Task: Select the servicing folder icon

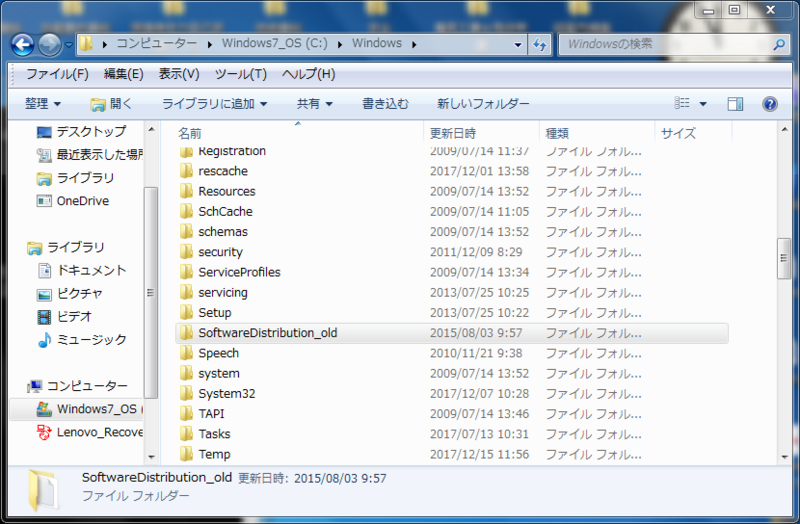Action: [187, 292]
